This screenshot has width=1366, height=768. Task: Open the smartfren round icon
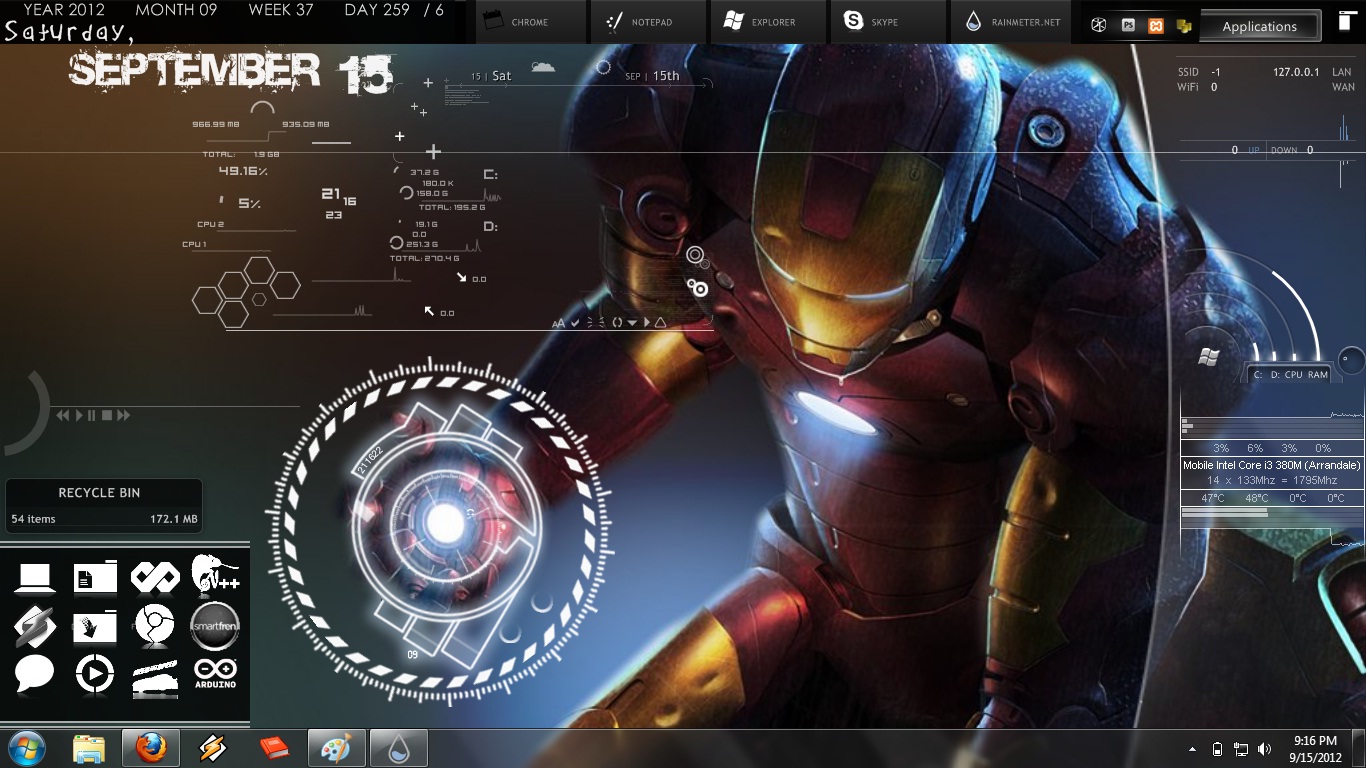click(215, 626)
